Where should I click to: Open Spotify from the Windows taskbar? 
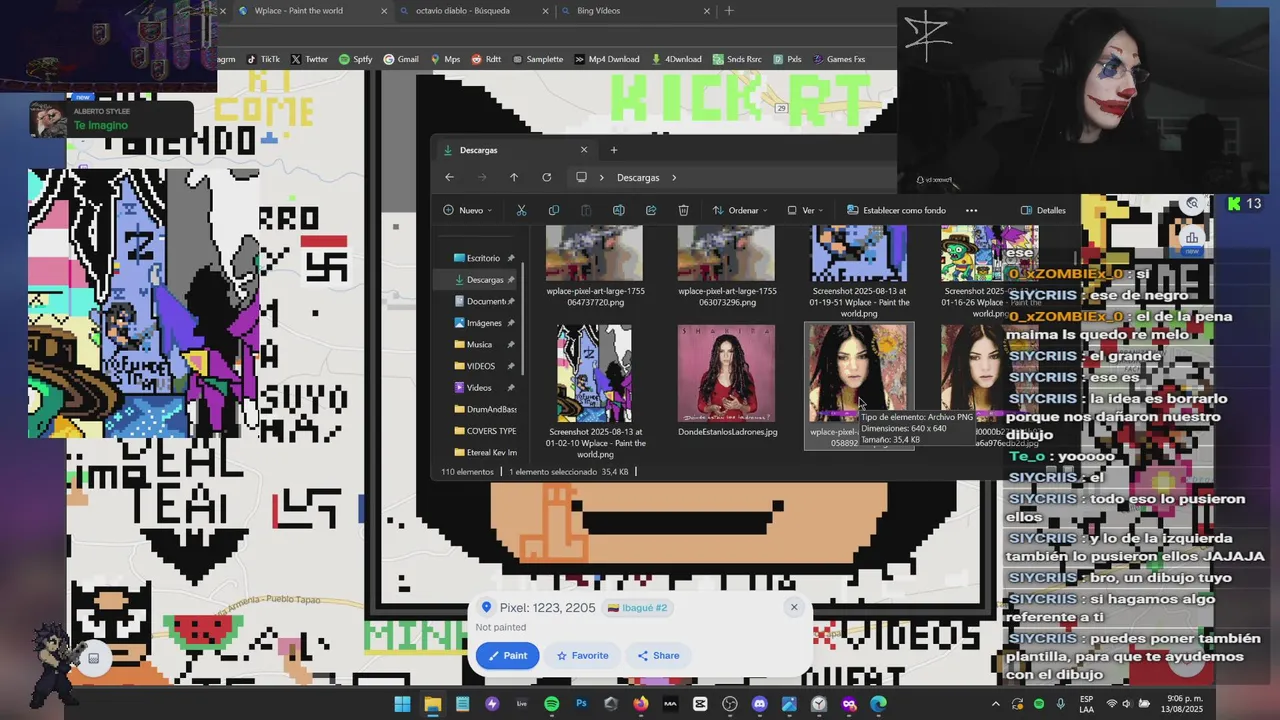pyautogui.click(x=551, y=704)
